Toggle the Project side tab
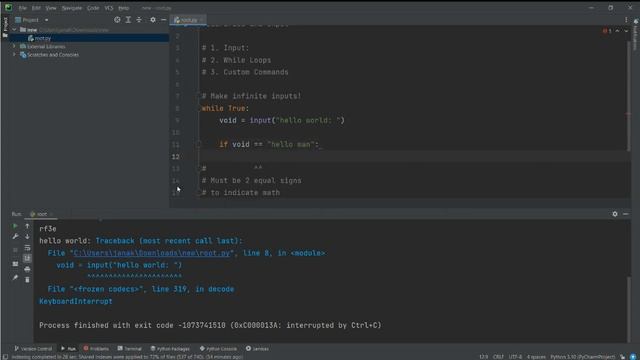Viewport: 640px width, 360px height. [x=5, y=27]
